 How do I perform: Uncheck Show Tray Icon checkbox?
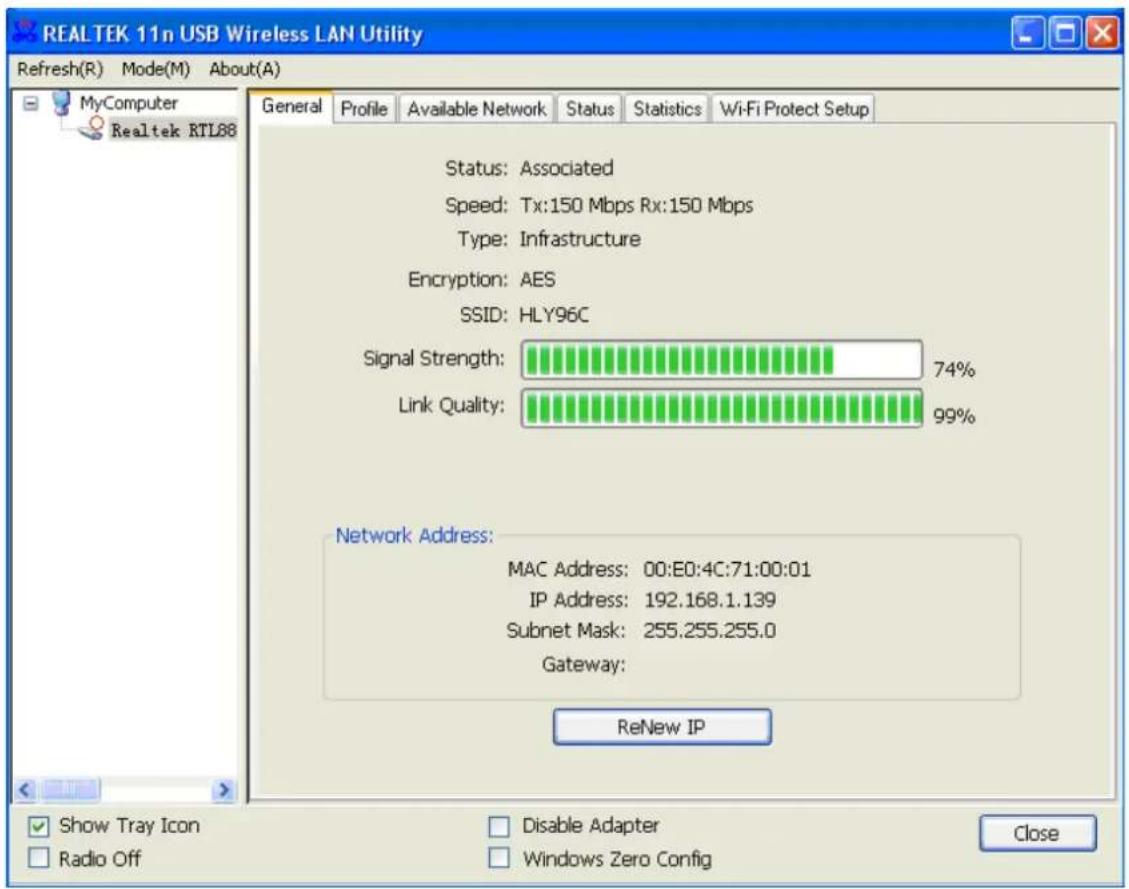(x=38, y=826)
